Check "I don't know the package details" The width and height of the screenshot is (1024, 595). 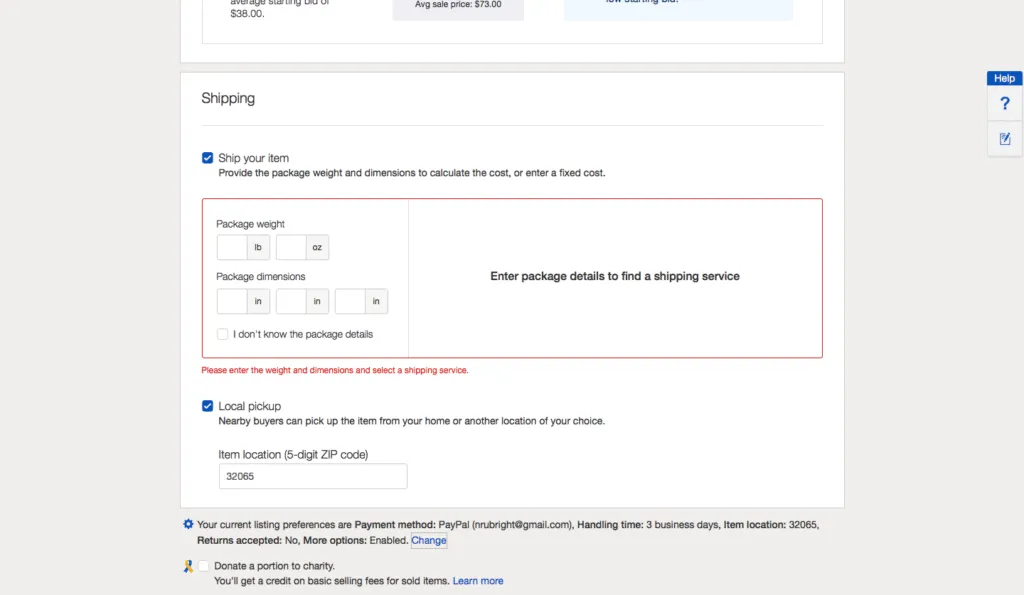point(222,333)
